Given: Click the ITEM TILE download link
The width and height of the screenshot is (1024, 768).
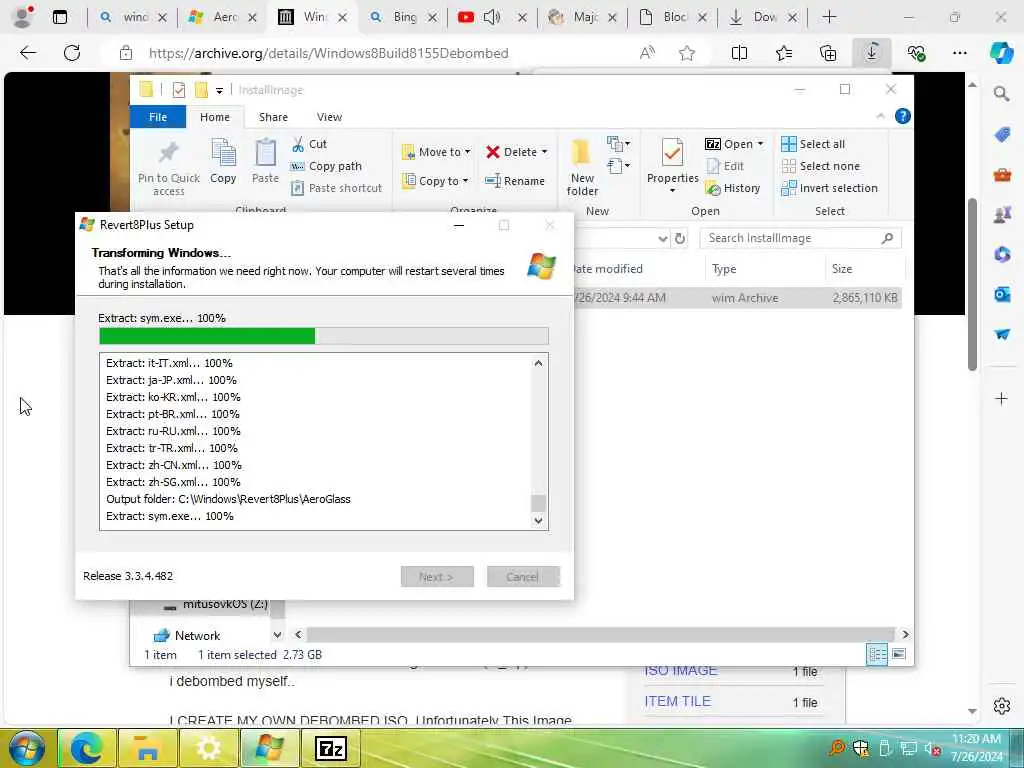Looking at the screenshot, I should [x=677, y=701].
